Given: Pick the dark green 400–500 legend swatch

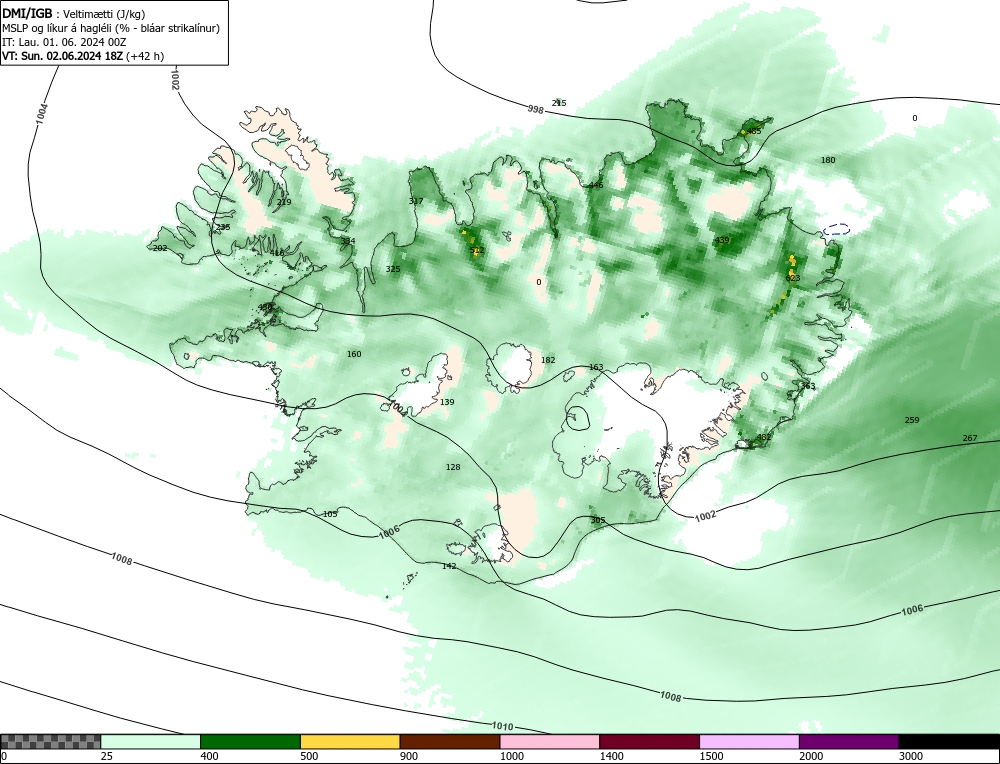Looking at the screenshot, I should pos(250,741).
